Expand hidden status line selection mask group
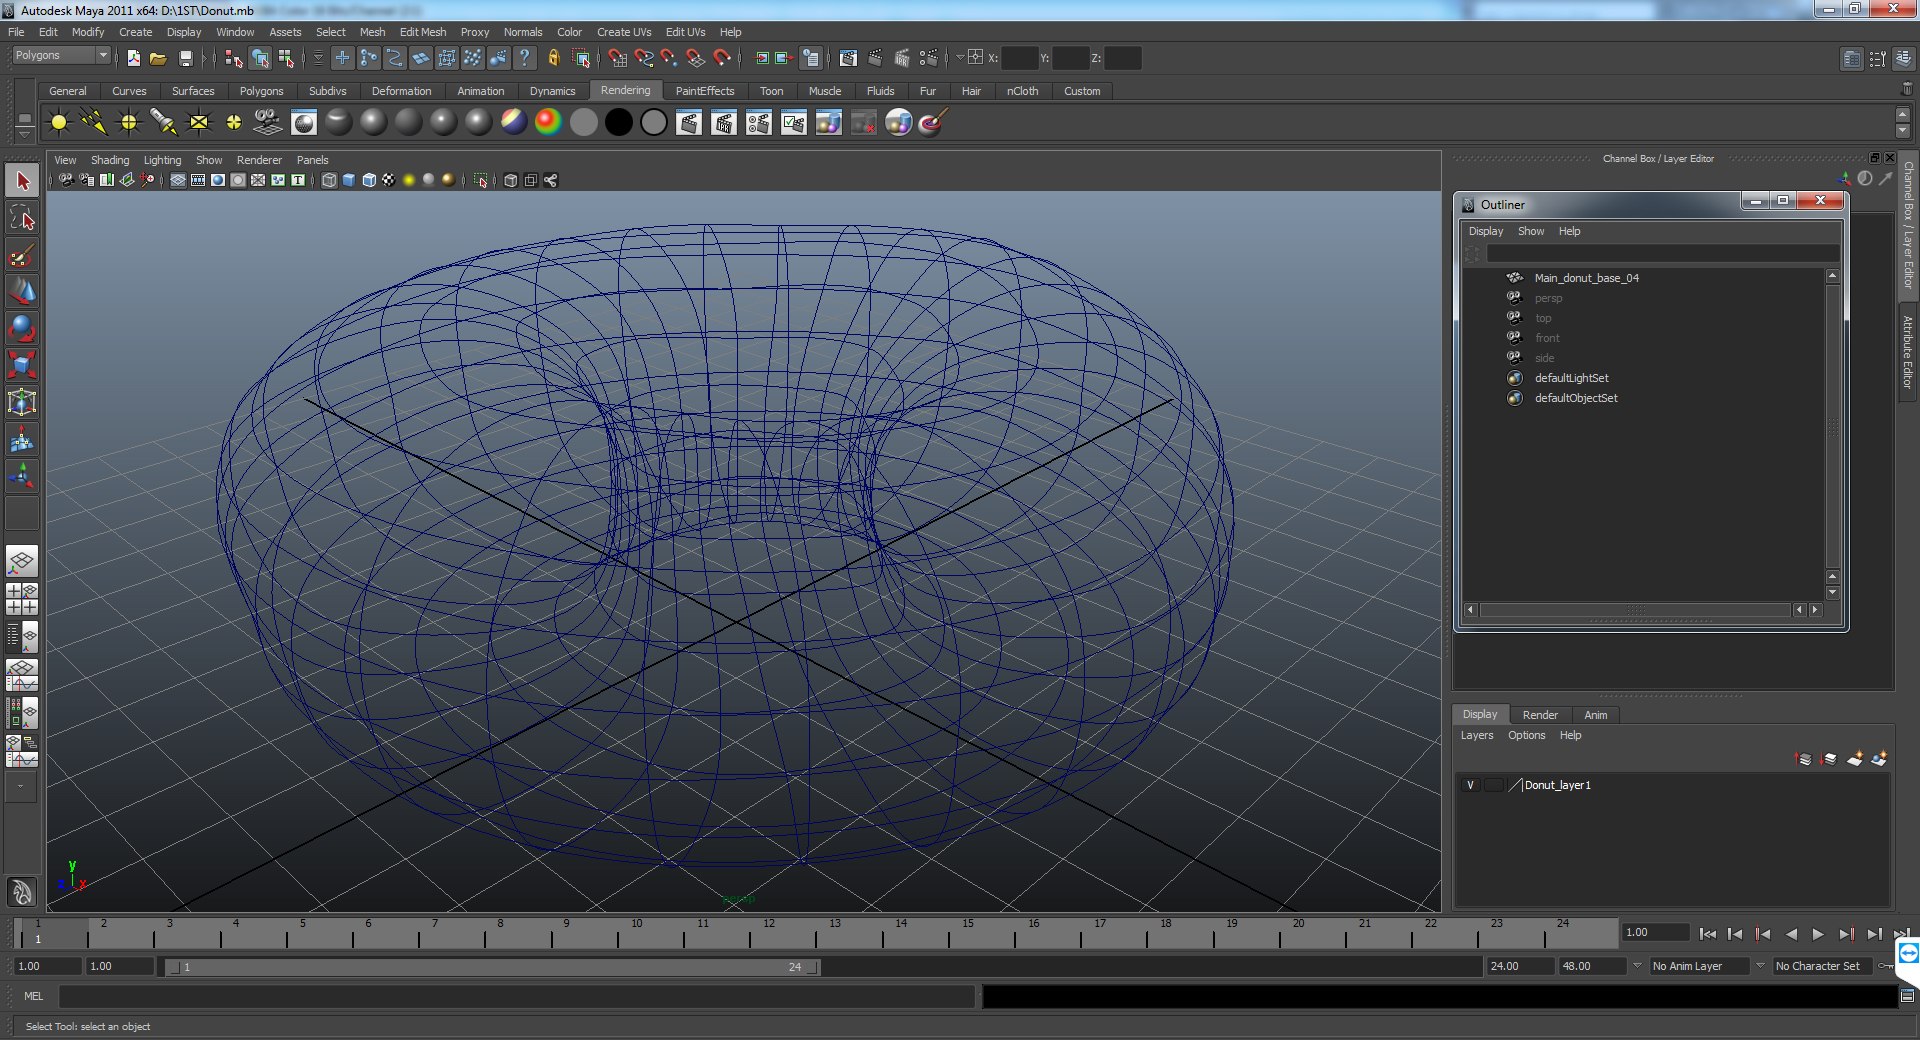The image size is (1920, 1040). 318,58
